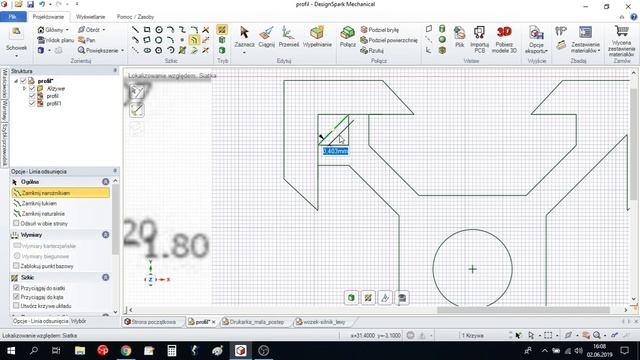This screenshot has height=360, width=640.
Task: Click the highlighted offset dimension input field
Action: tap(336, 151)
